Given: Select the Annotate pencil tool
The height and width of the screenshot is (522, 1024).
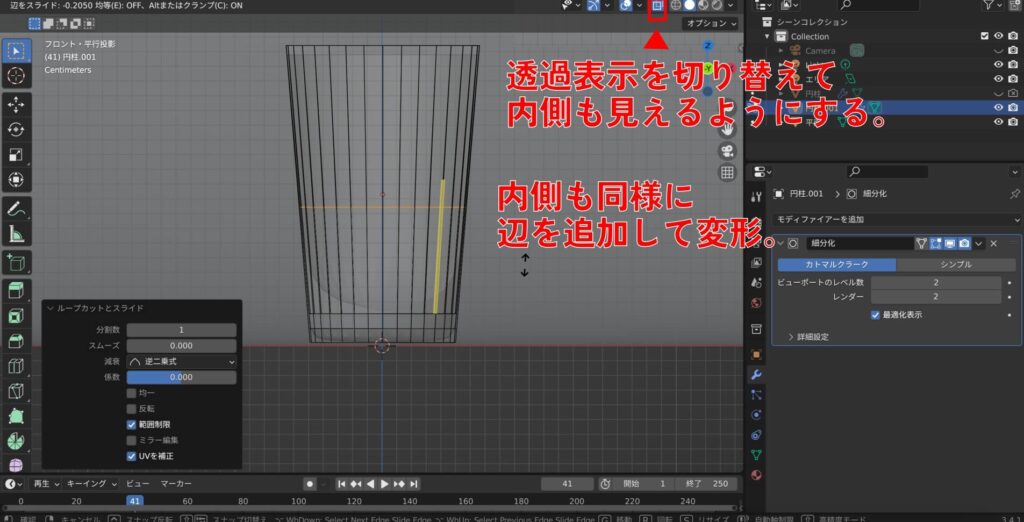Looking at the screenshot, I should point(16,209).
